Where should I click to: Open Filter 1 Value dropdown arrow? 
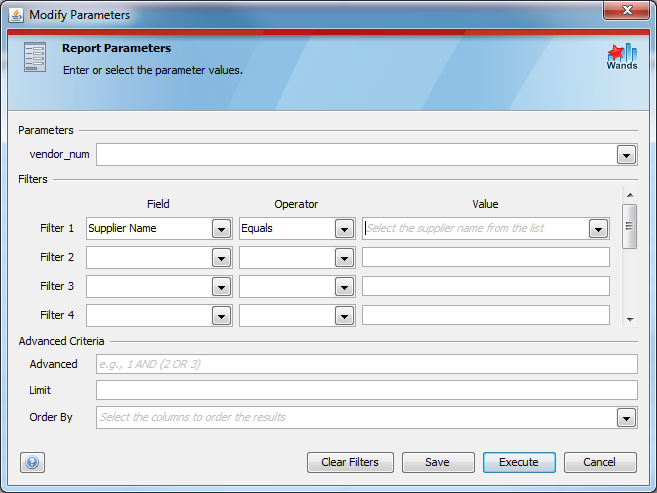tap(598, 229)
